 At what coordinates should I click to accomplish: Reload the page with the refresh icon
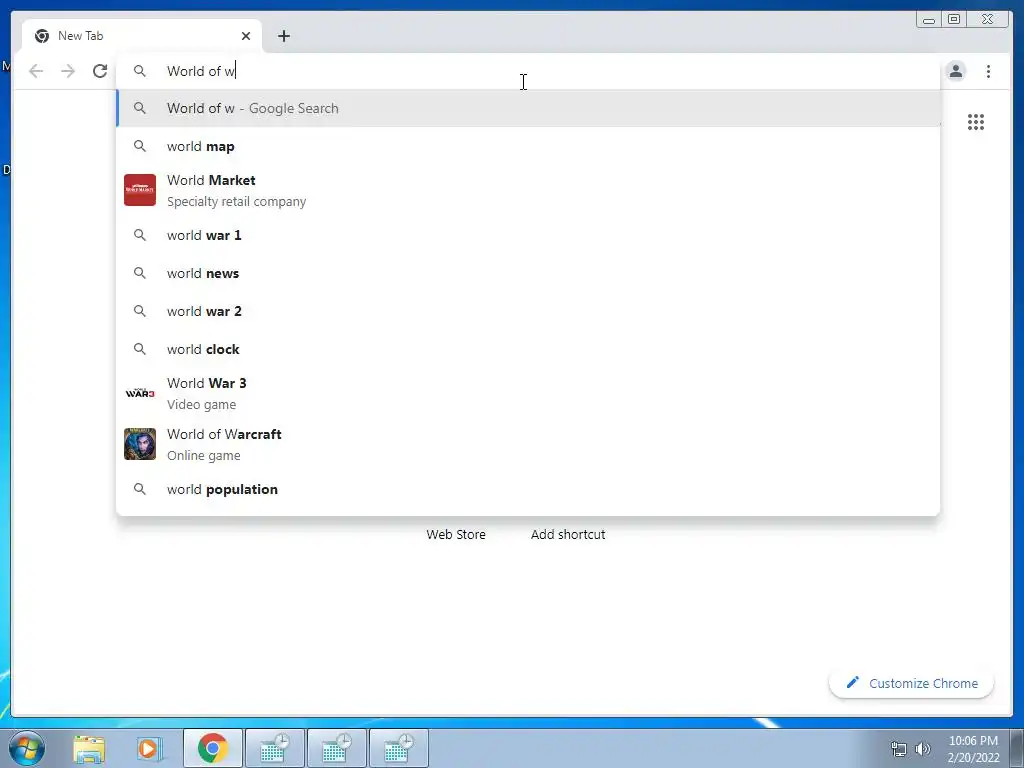(99, 71)
